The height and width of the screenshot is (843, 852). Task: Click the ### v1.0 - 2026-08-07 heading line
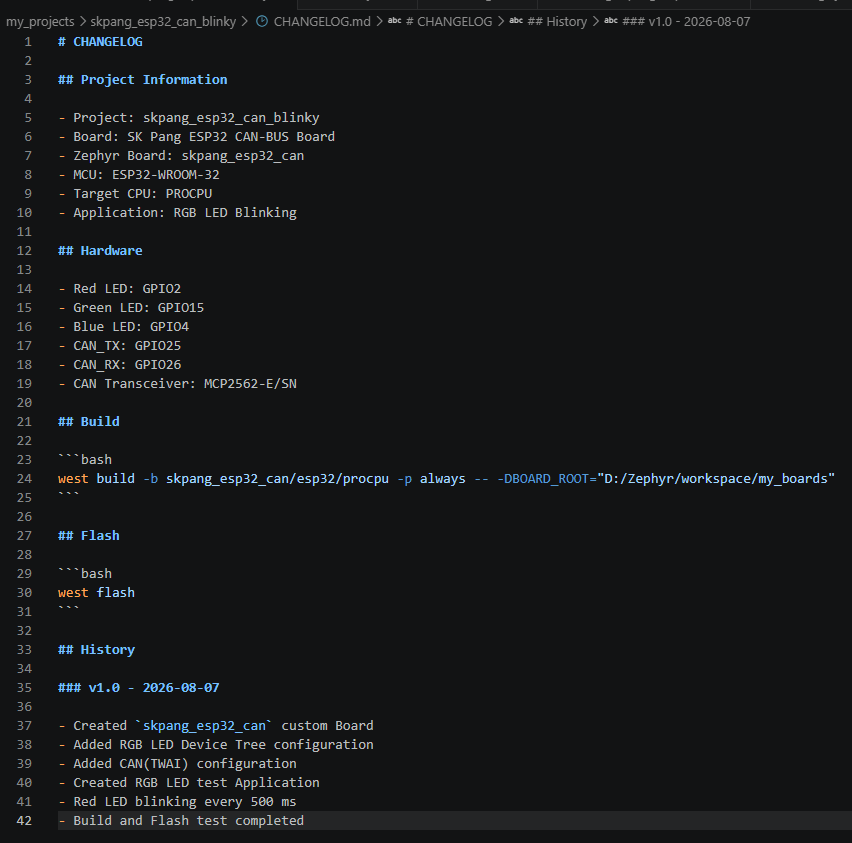[139, 688]
